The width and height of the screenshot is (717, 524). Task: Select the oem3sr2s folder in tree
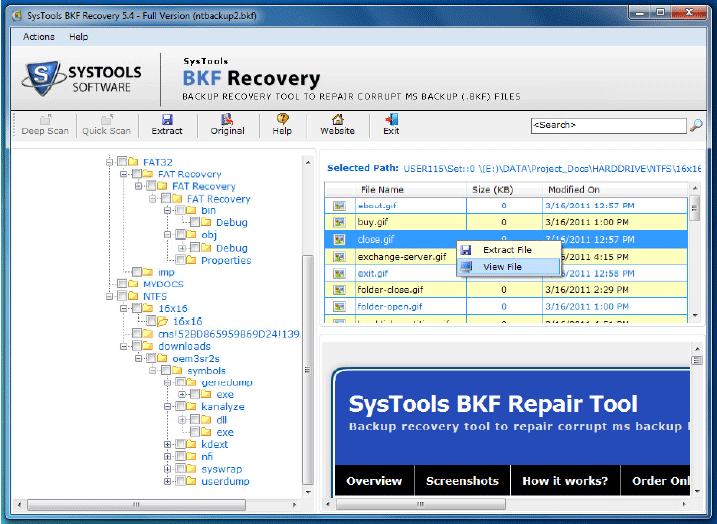pos(196,358)
